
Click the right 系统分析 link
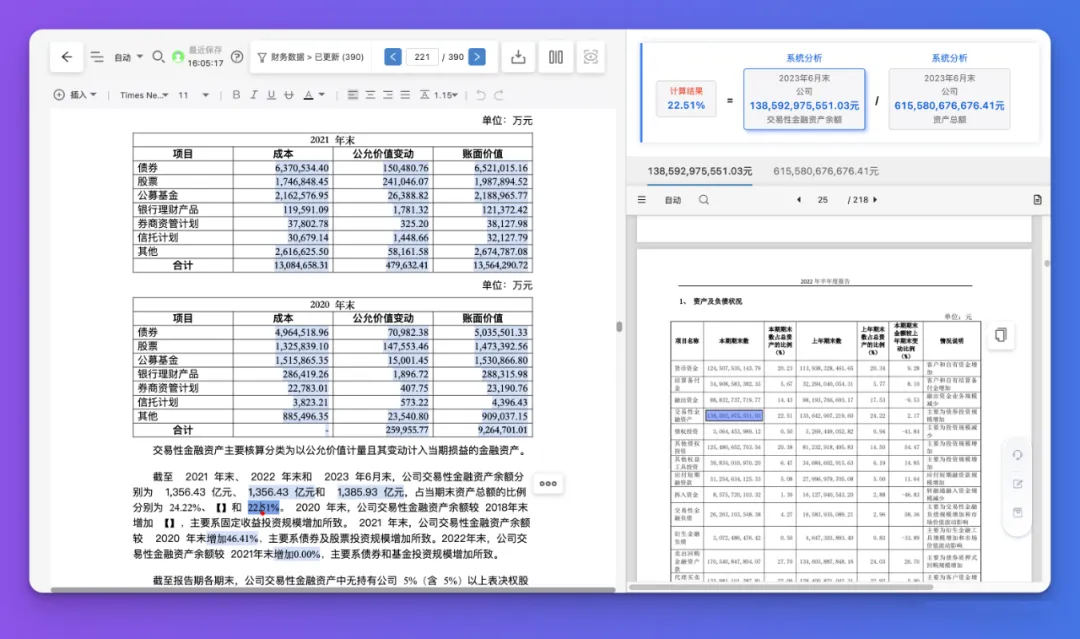pos(949,59)
